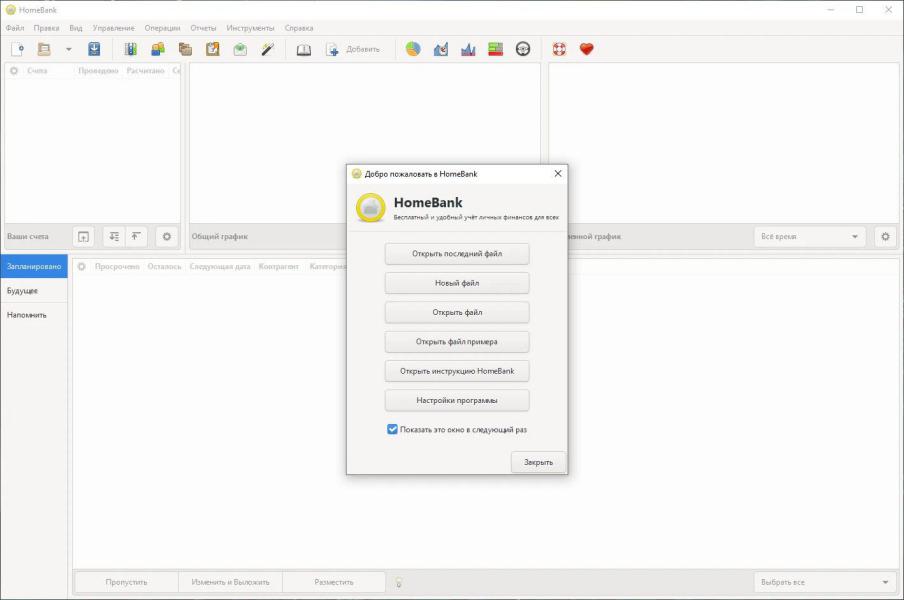Click the gear icon in accounts list header
Viewport: 904px width, 600px height.
pos(14,70)
